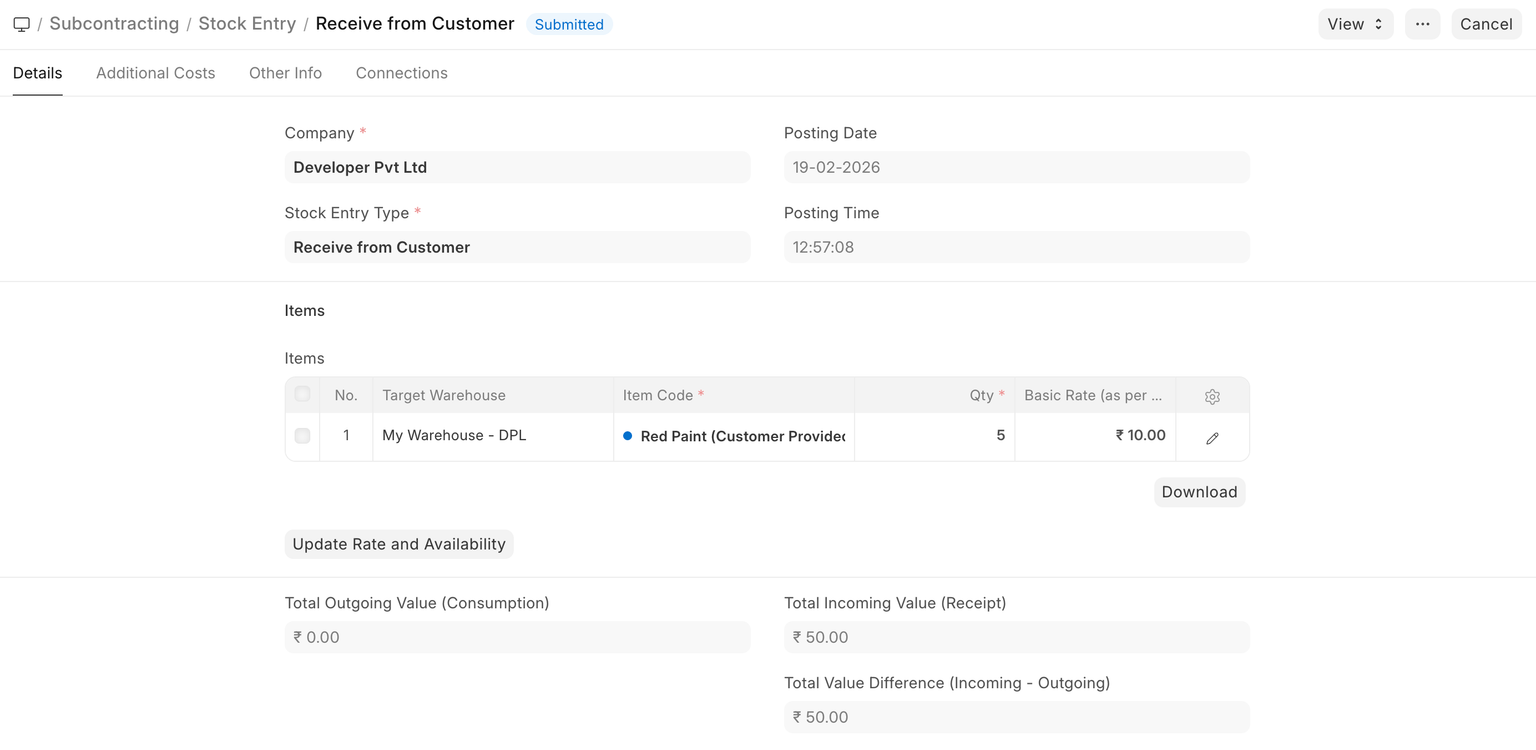Click the Posting Date field

click(1016, 167)
